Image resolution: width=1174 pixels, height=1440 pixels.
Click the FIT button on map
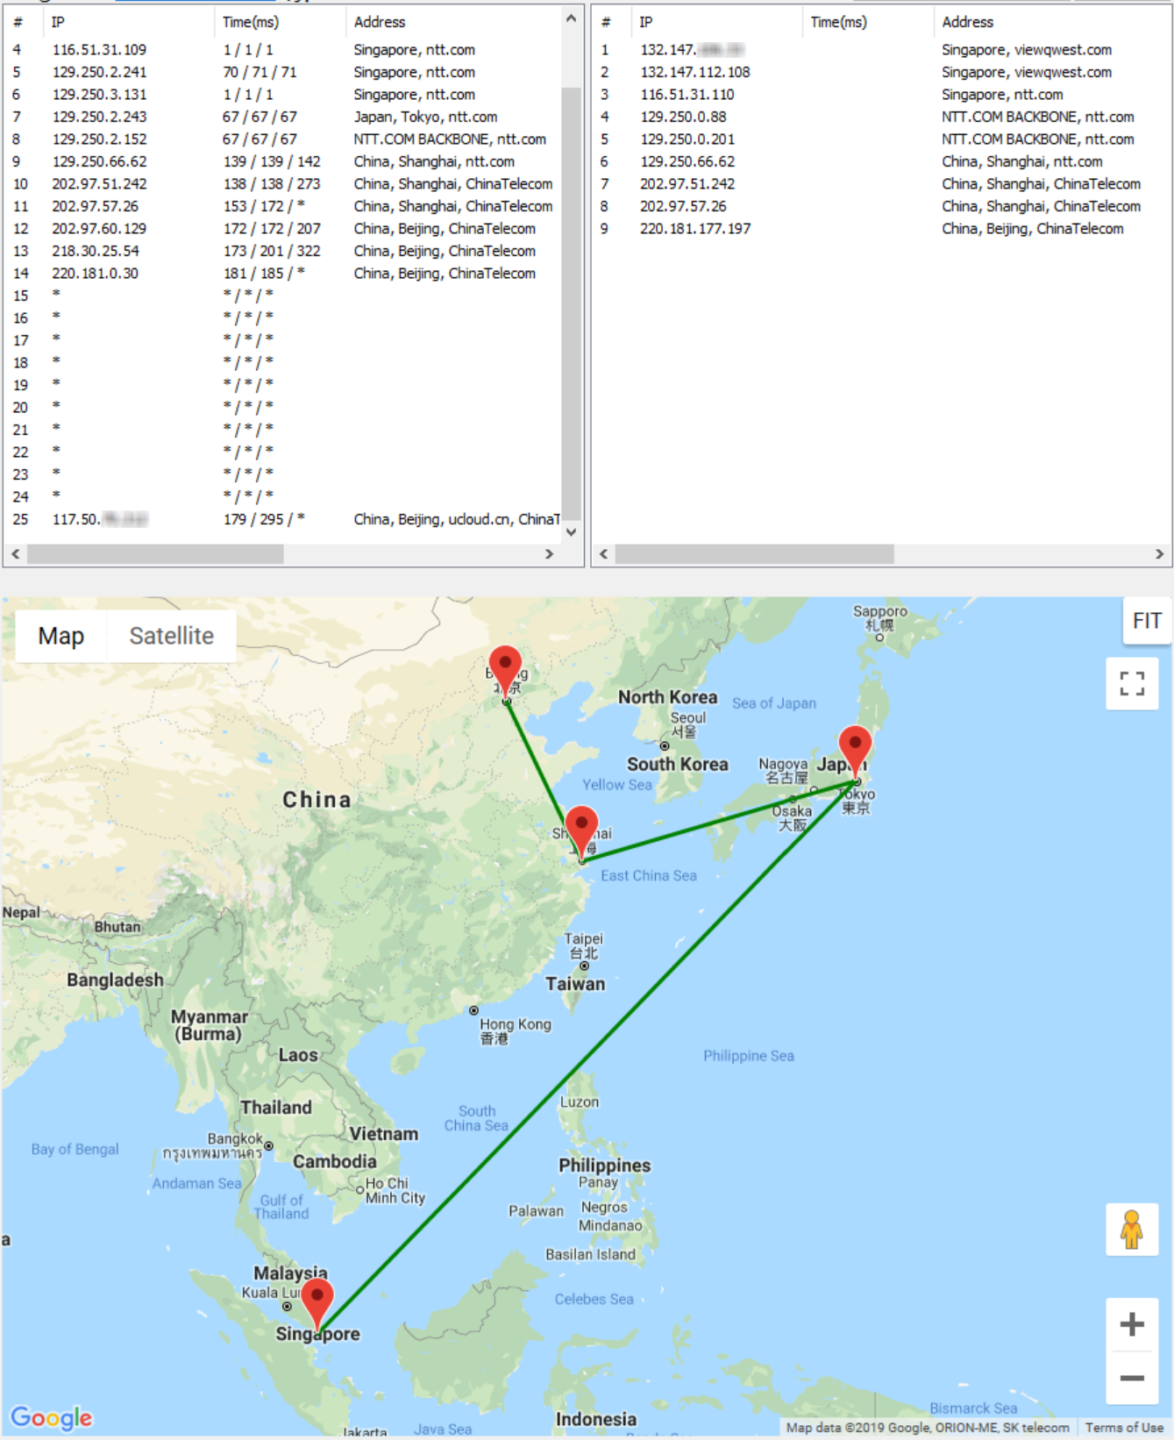click(x=1147, y=621)
